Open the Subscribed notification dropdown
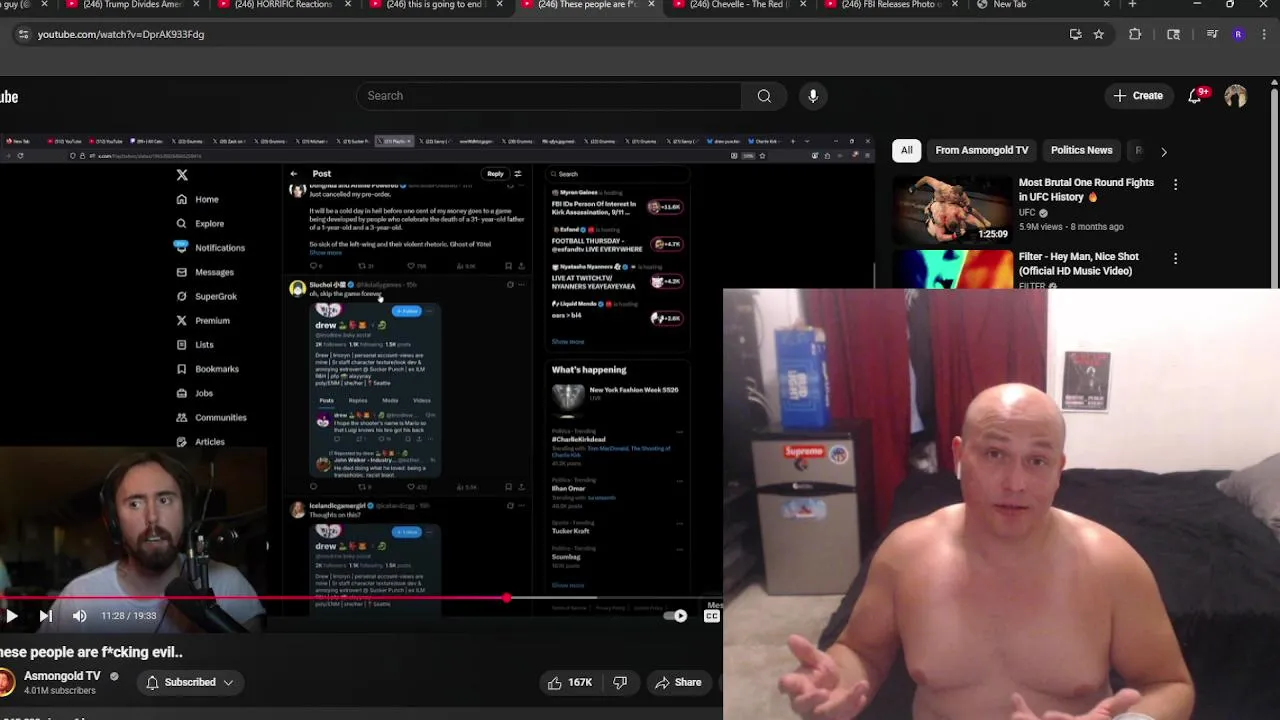Viewport: 1280px width, 720px height. (x=189, y=682)
